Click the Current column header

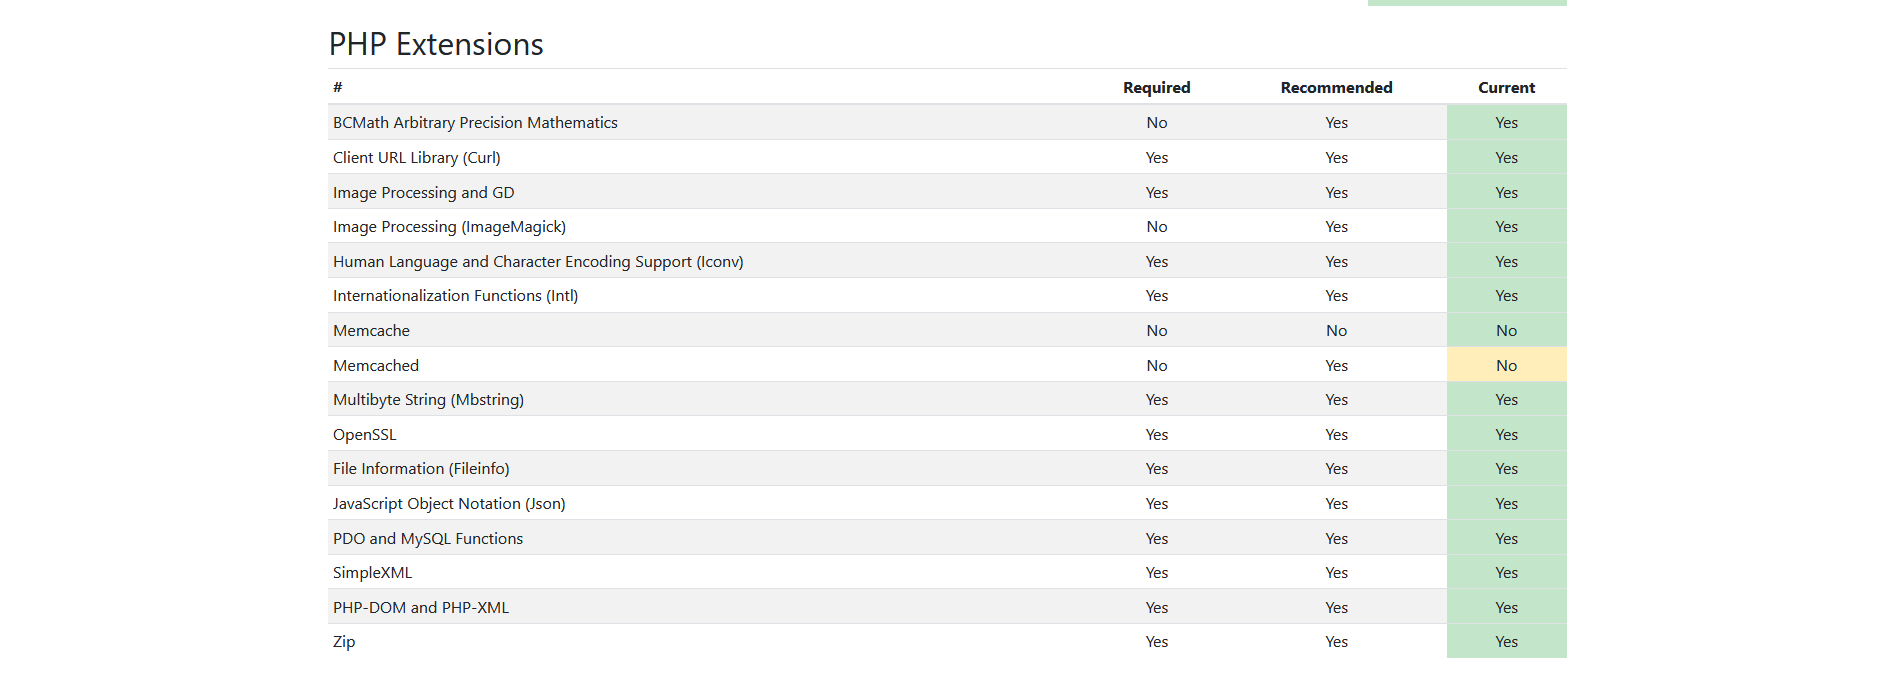coord(1506,88)
